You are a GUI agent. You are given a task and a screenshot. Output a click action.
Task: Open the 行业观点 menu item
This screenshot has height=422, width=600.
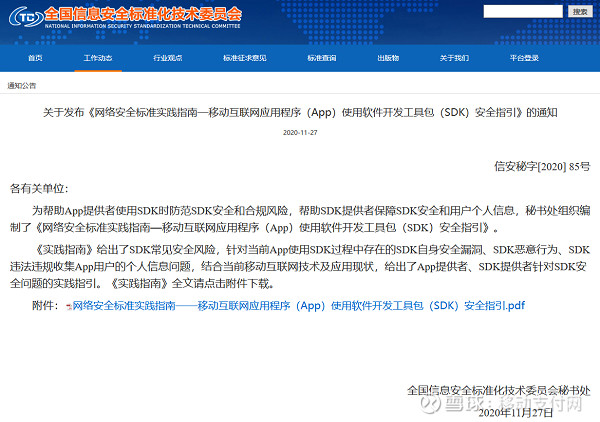168,58
